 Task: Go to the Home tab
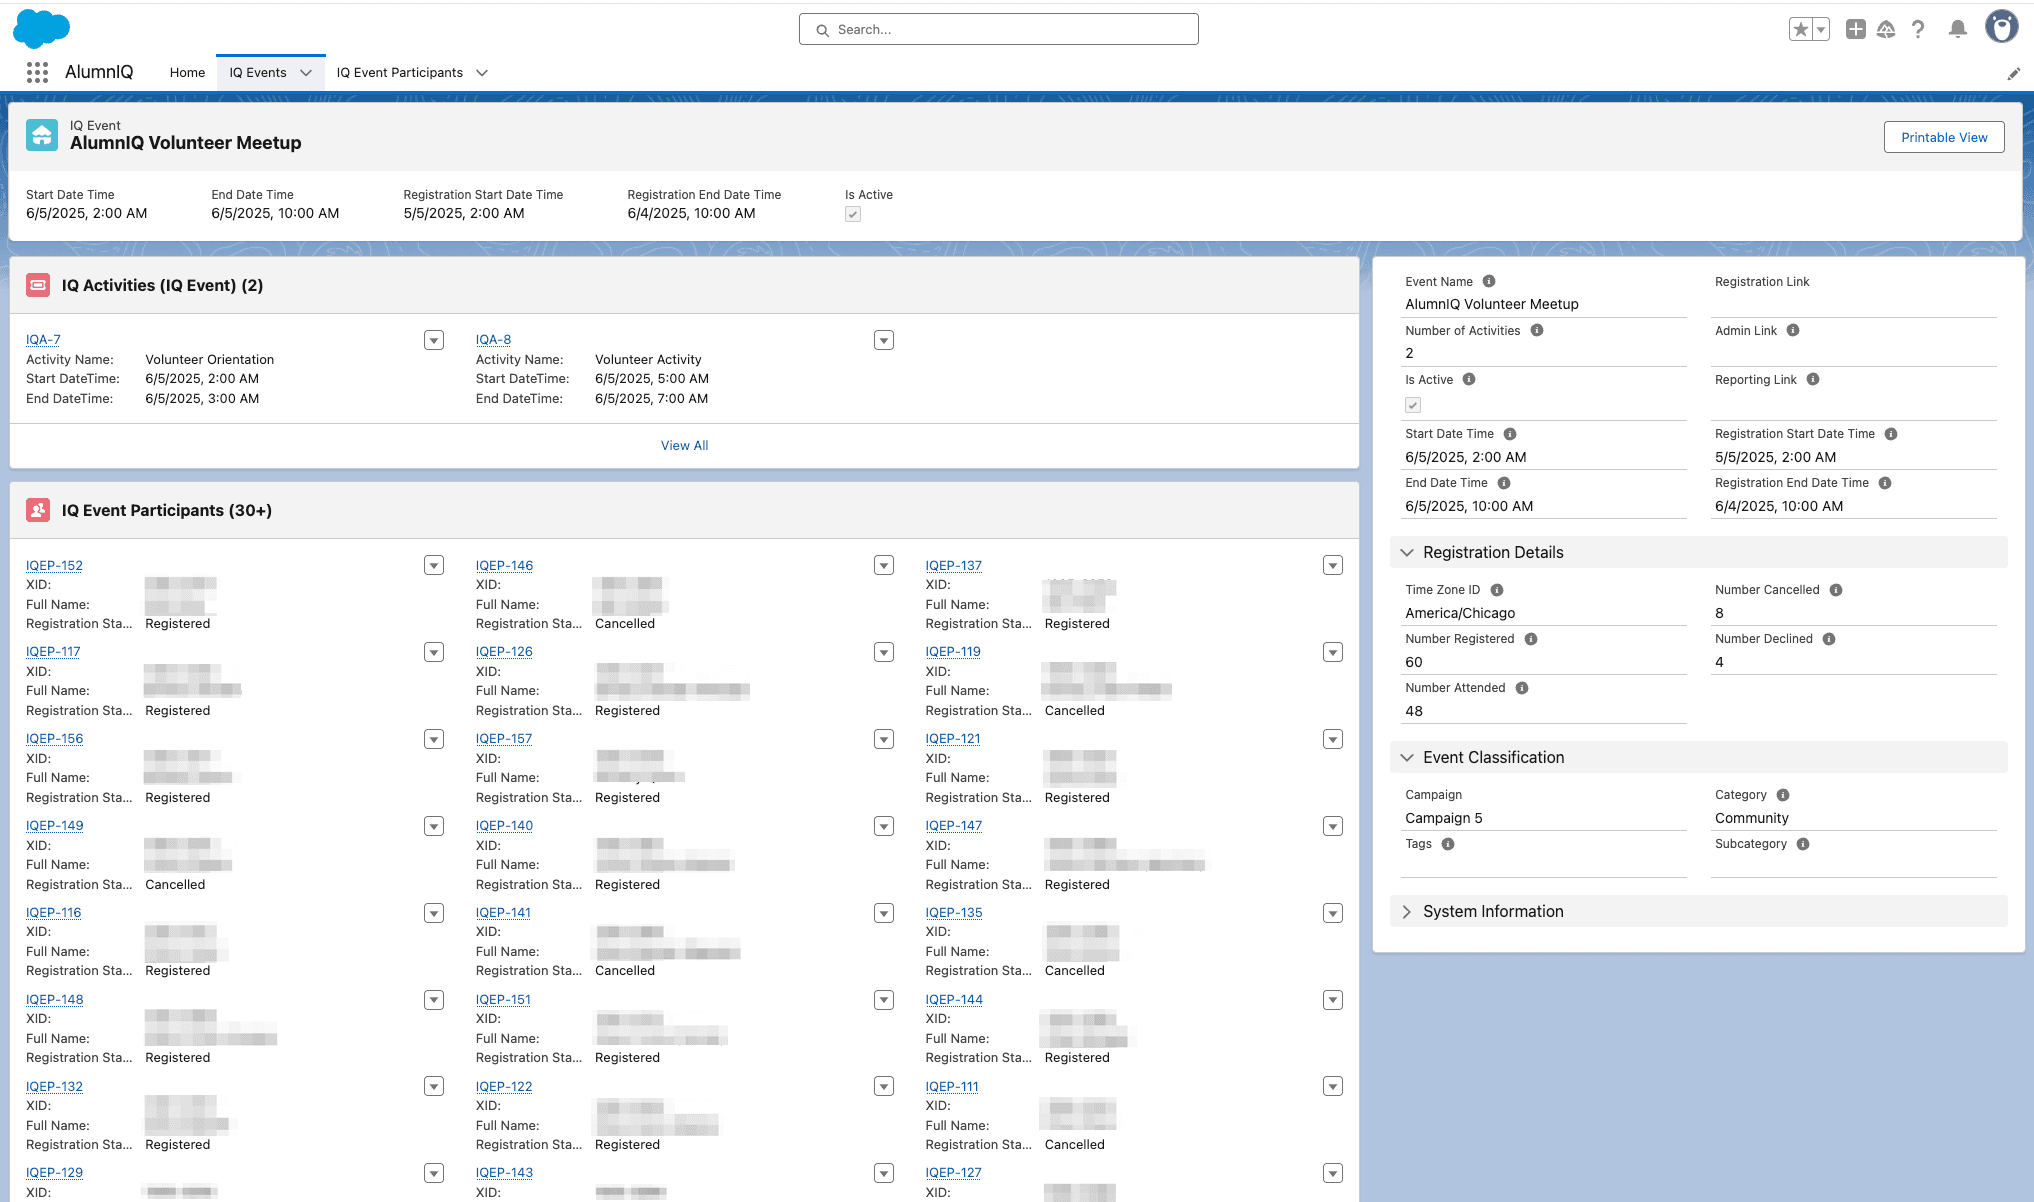pyautogui.click(x=187, y=72)
